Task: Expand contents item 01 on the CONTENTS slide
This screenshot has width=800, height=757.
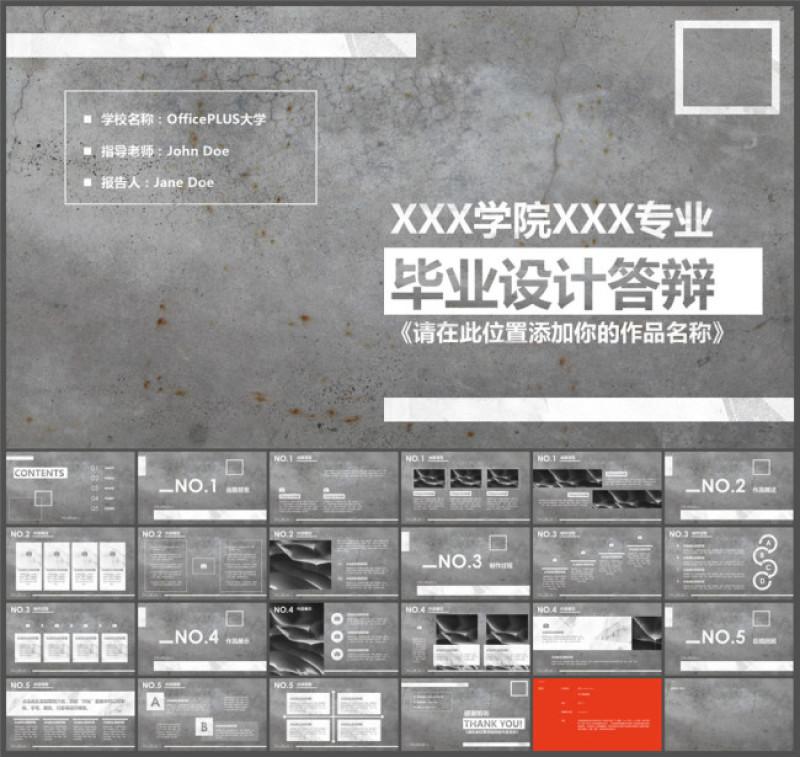Action: coord(94,468)
